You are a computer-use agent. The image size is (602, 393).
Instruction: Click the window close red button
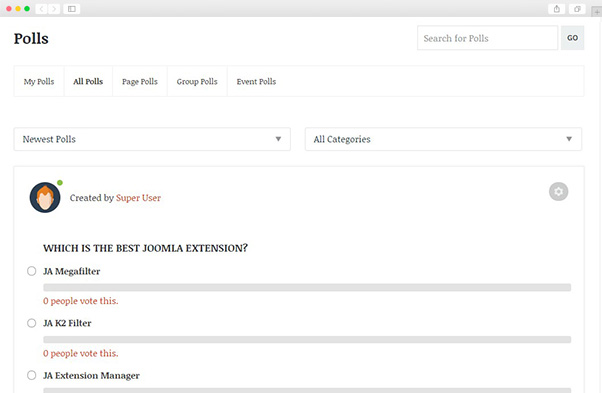point(9,8)
